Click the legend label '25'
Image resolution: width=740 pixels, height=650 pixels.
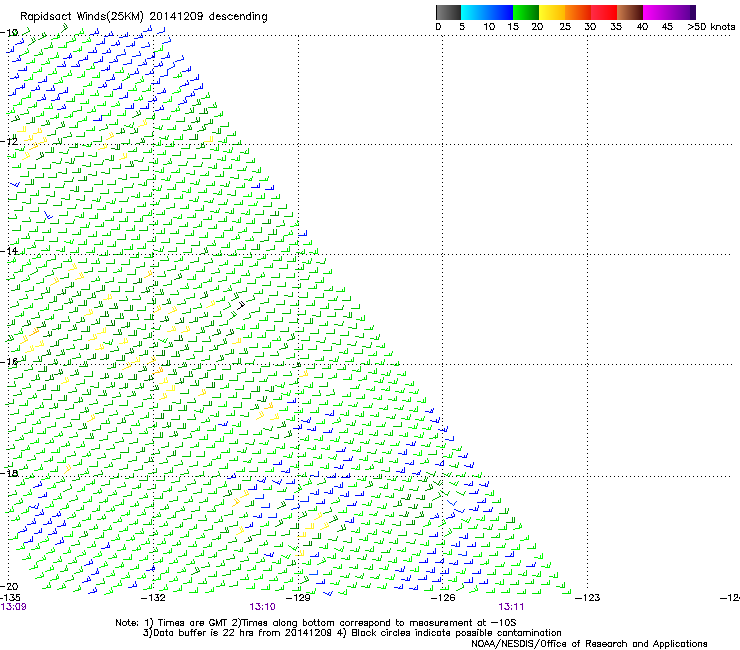pyautogui.click(x=565, y=27)
